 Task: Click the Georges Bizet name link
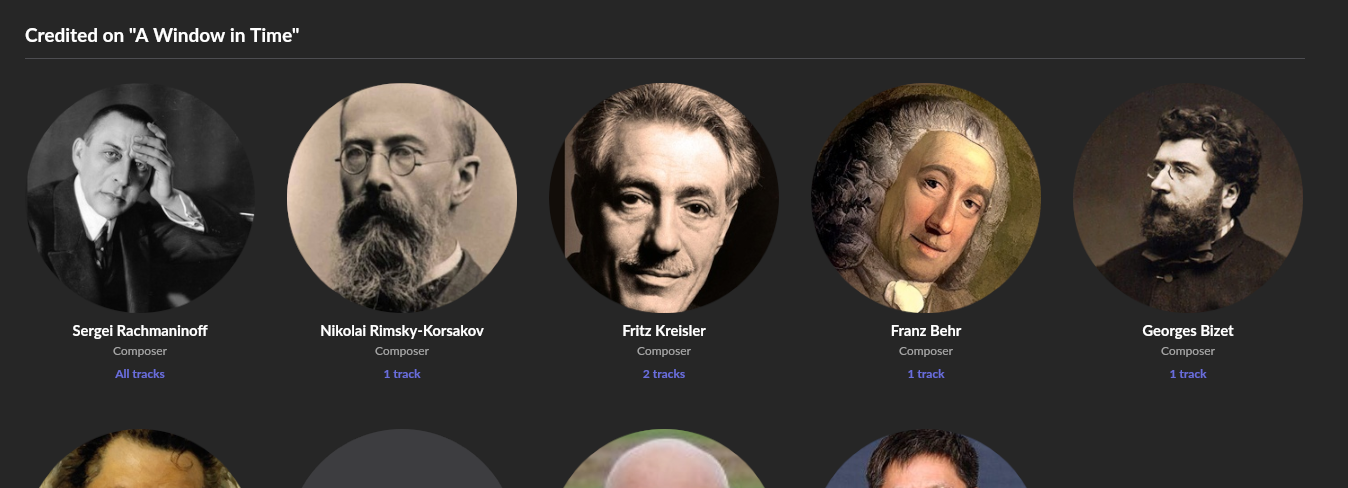point(1188,331)
